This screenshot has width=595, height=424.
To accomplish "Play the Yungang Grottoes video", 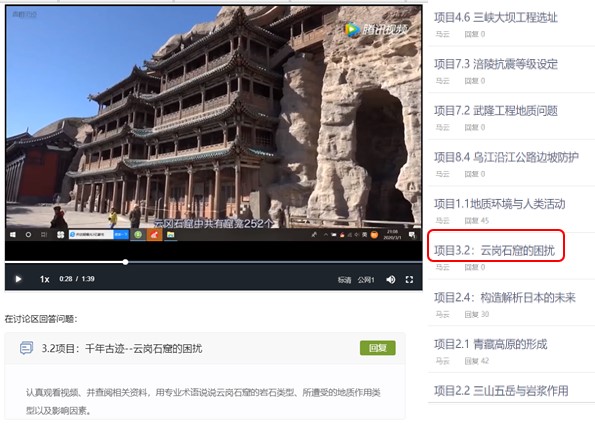I will click(x=18, y=279).
